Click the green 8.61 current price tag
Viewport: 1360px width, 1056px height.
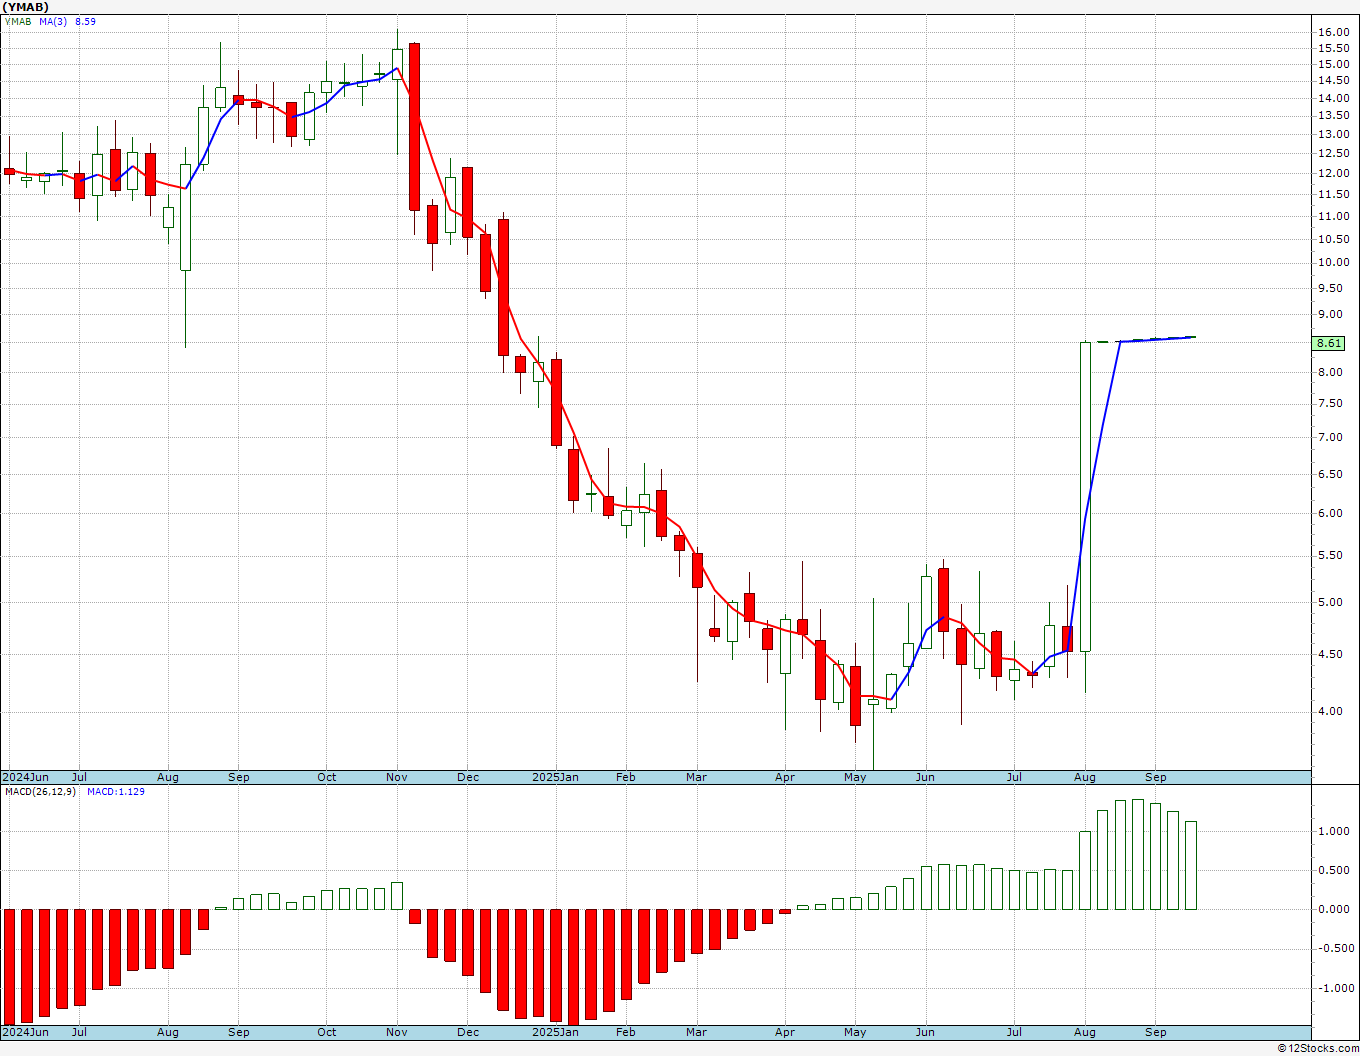click(x=1329, y=343)
